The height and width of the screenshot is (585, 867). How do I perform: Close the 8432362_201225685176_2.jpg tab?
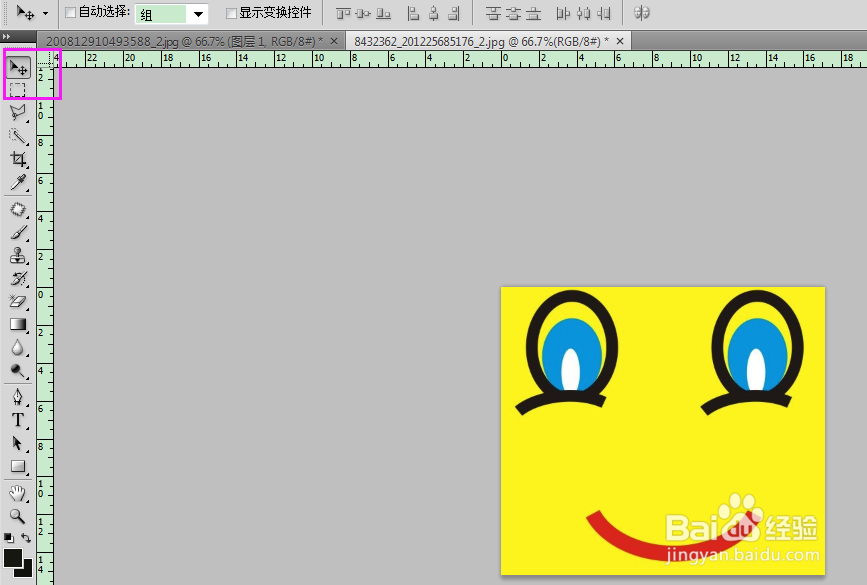tap(620, 40)
